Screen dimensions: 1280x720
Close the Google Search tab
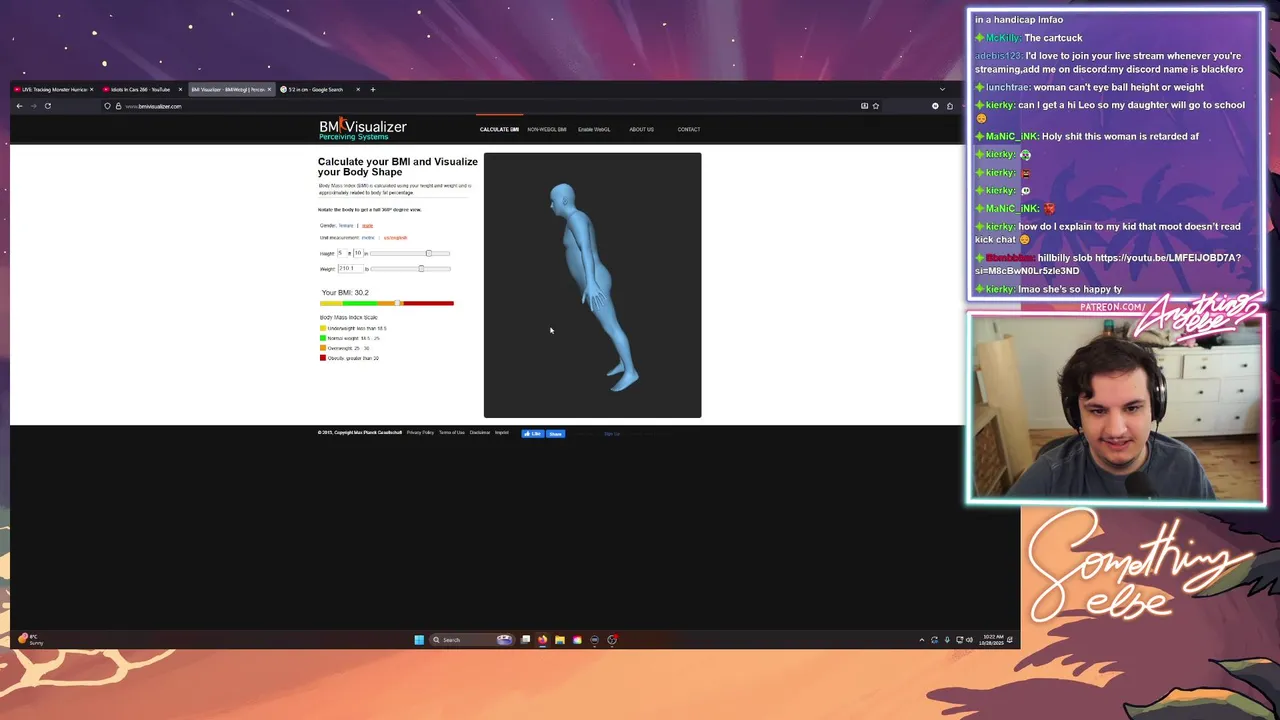[x=357, y=90]
